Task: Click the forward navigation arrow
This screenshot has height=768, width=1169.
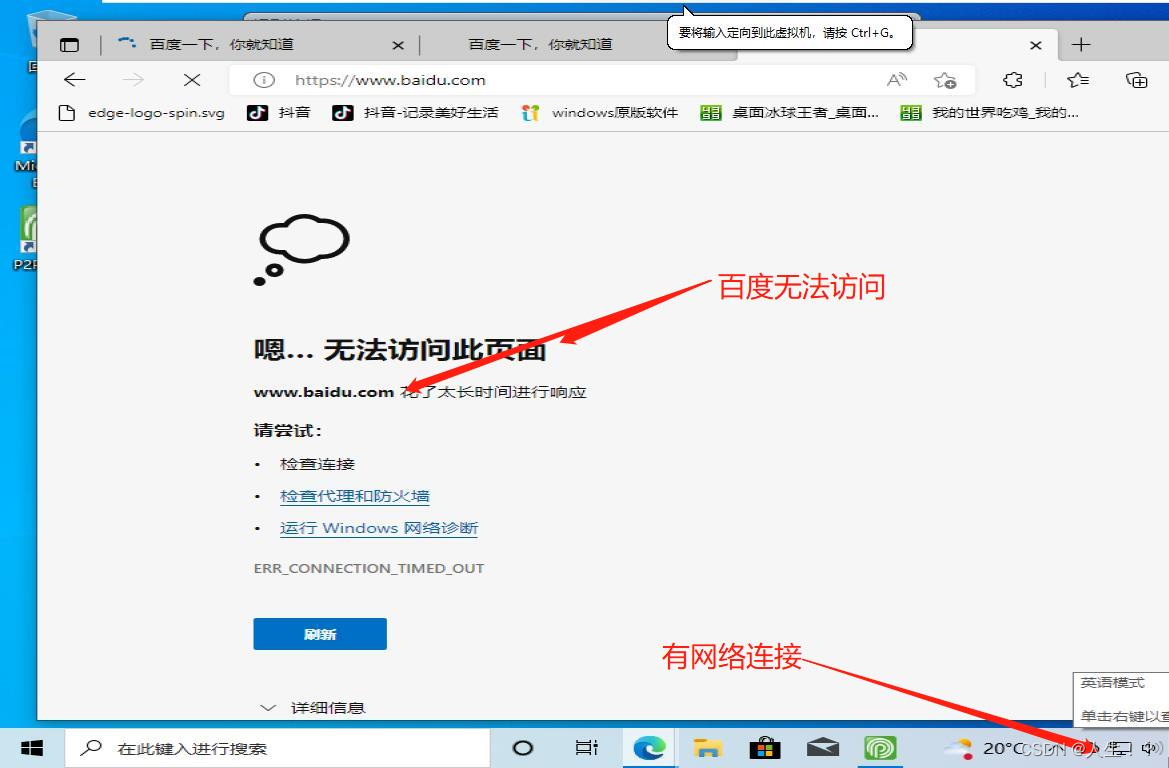Action: (133, 80)
